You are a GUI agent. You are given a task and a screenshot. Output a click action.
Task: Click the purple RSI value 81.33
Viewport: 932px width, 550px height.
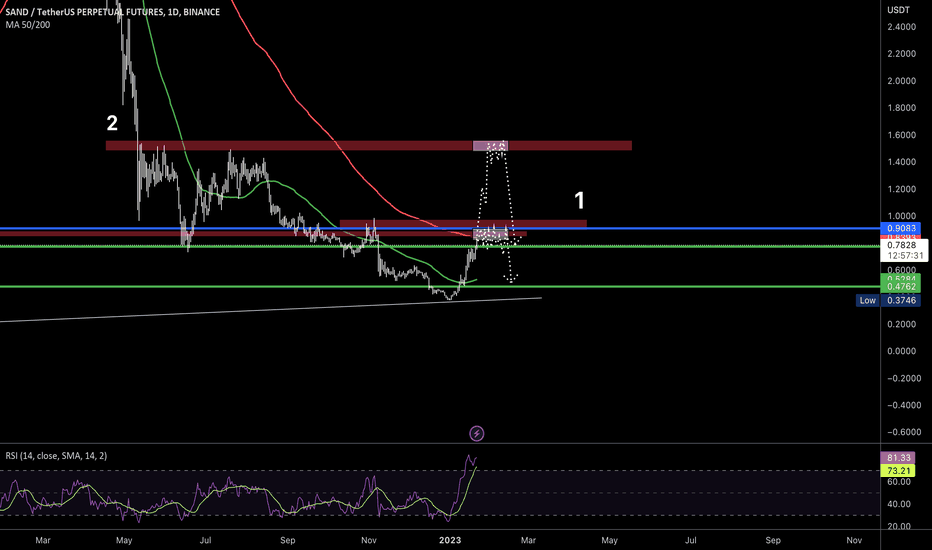(x=898, y=458)
